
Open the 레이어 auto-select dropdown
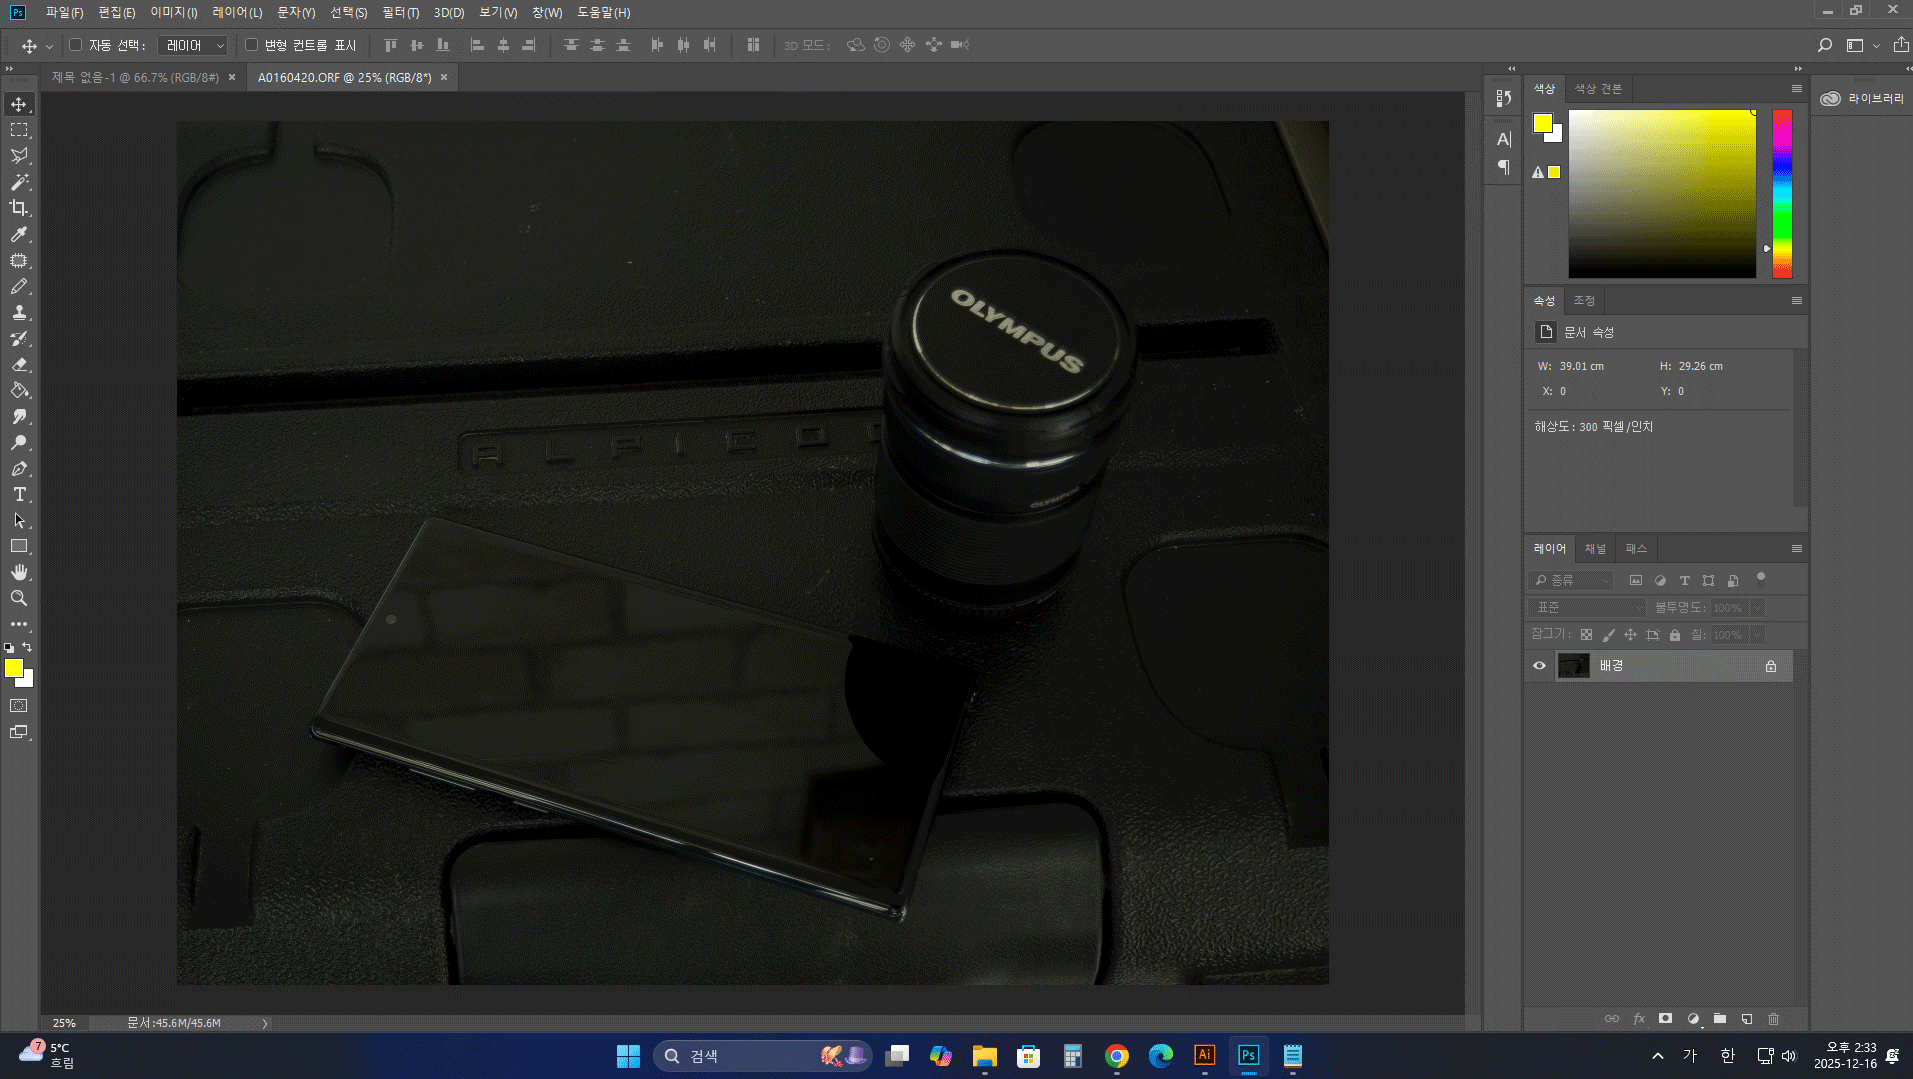pos(194,45)
